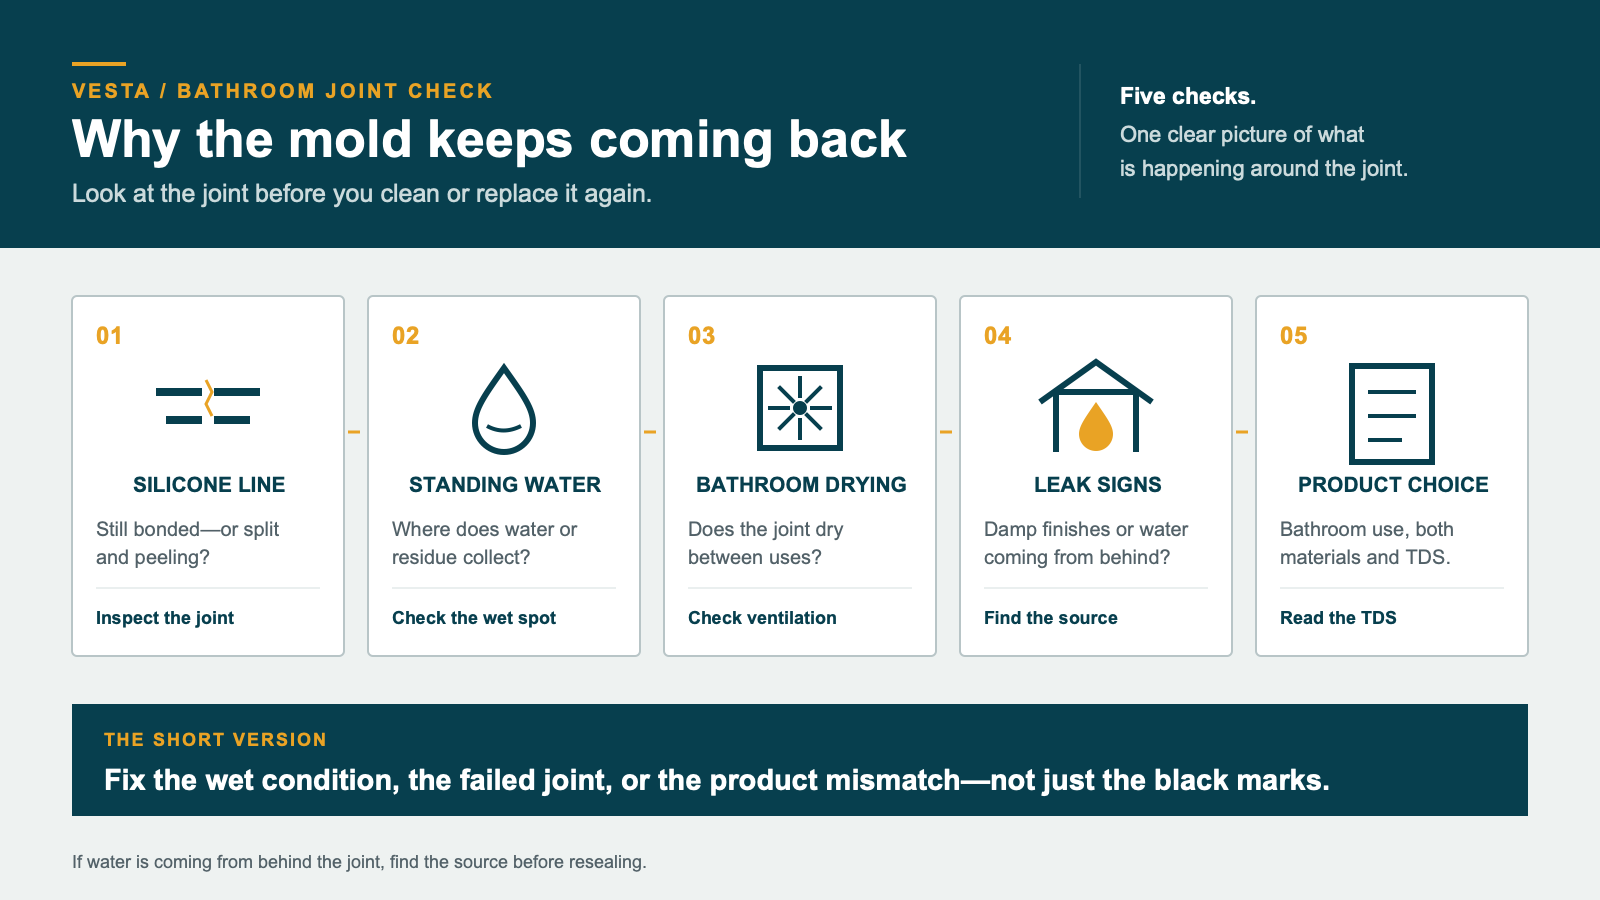This screenshot has height=900, width=1600.
Task: Click the house with orange drop icon
Action: coord(1096,406)
